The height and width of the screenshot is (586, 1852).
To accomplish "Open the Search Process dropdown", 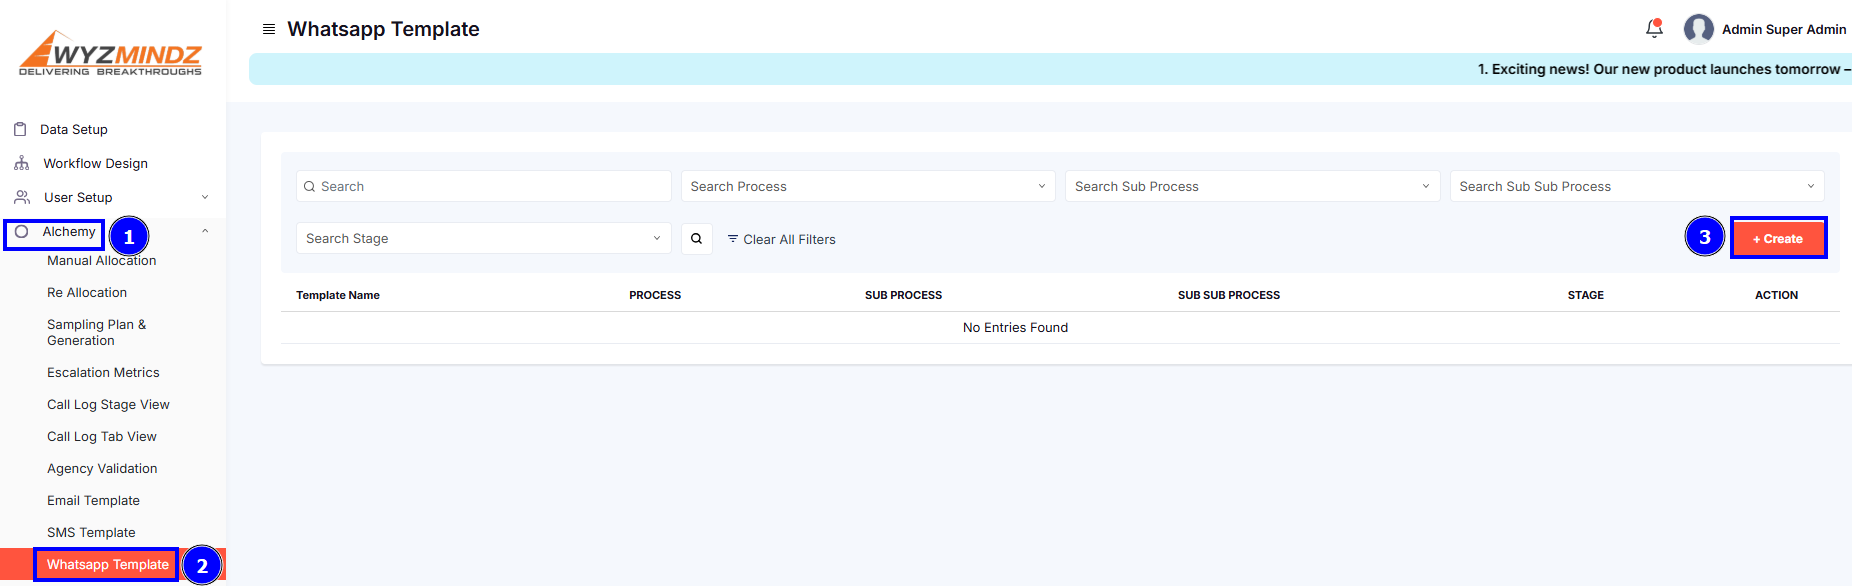I will [x=867, y=187].
